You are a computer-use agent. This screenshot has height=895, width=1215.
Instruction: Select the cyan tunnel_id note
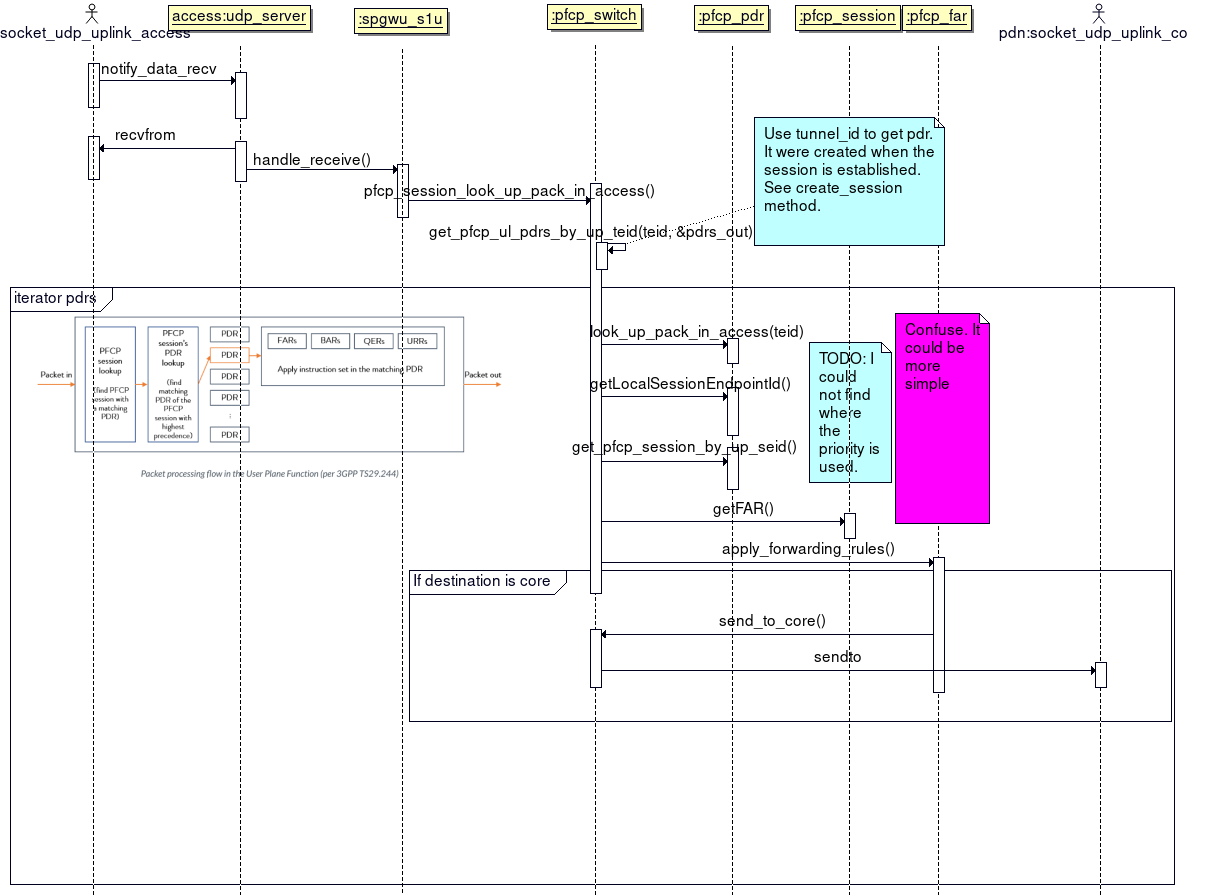(848, 180)
